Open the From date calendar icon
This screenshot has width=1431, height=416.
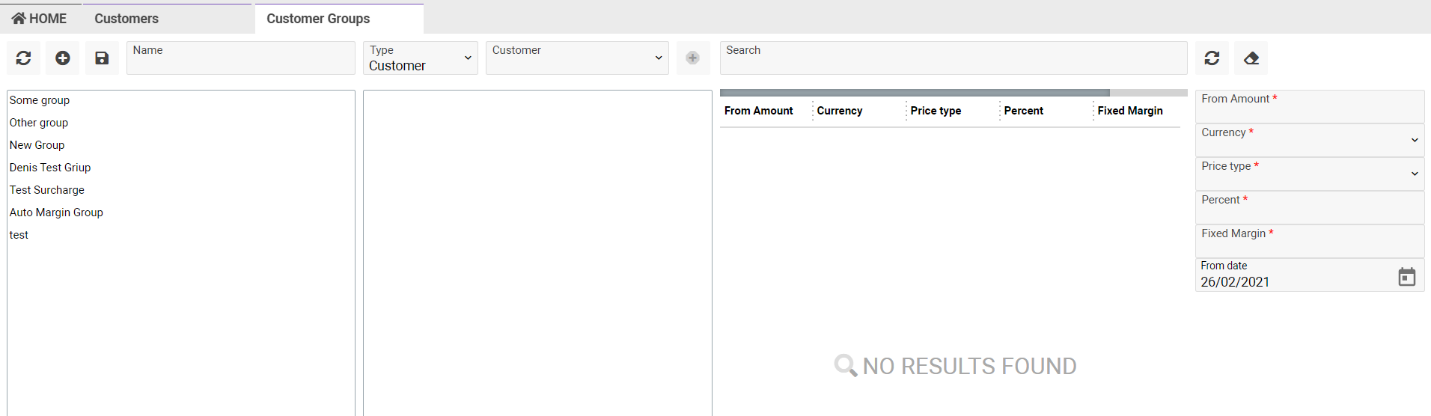coord(1406,277)
